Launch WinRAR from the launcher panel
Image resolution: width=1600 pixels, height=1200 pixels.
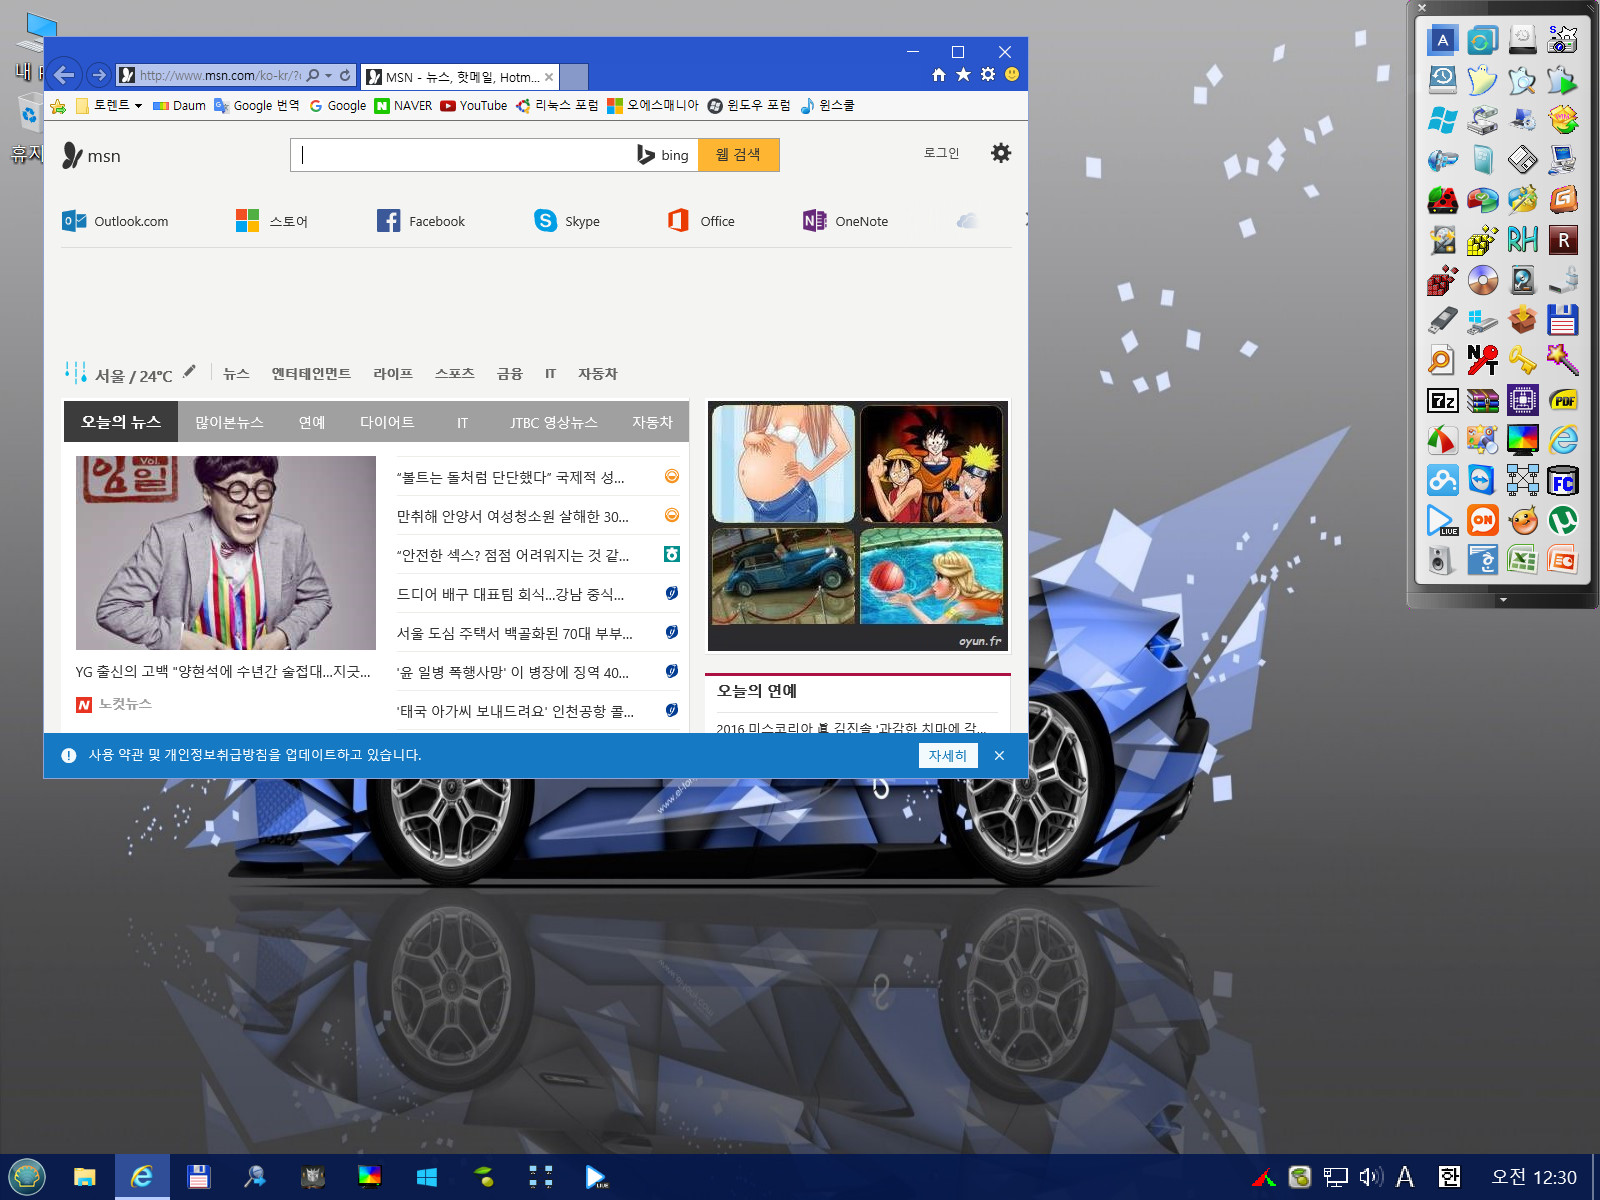1482,401
